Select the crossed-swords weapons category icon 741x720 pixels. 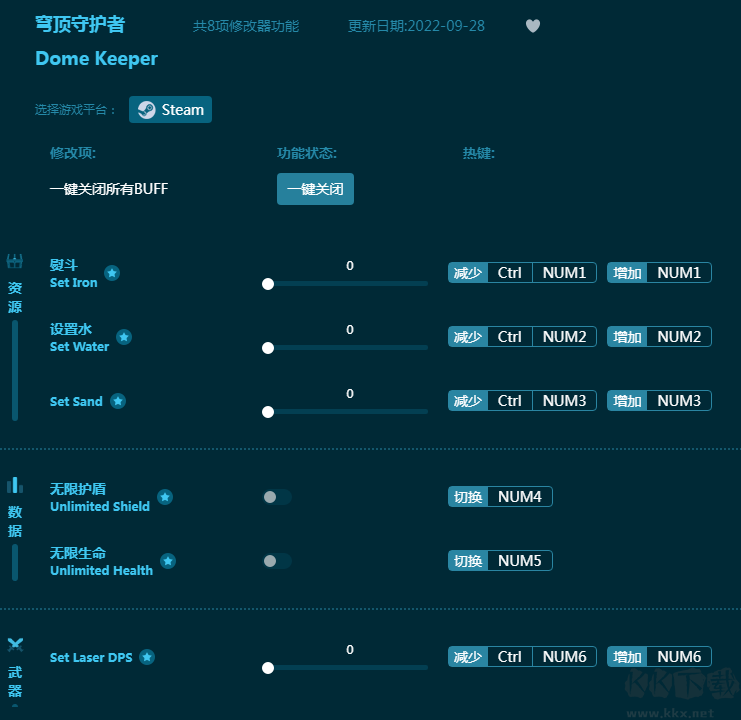(x=15, y=645)
